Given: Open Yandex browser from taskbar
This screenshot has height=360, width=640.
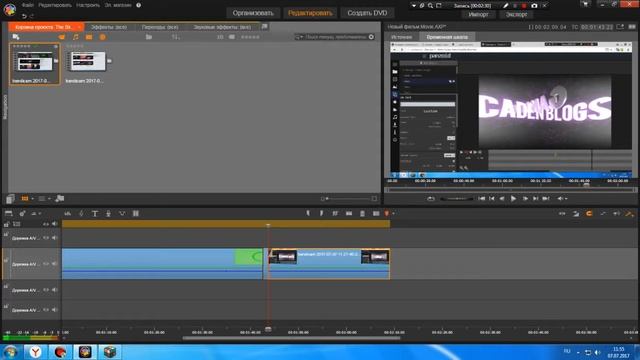Looking at the screenshot, I should [36, 351].
